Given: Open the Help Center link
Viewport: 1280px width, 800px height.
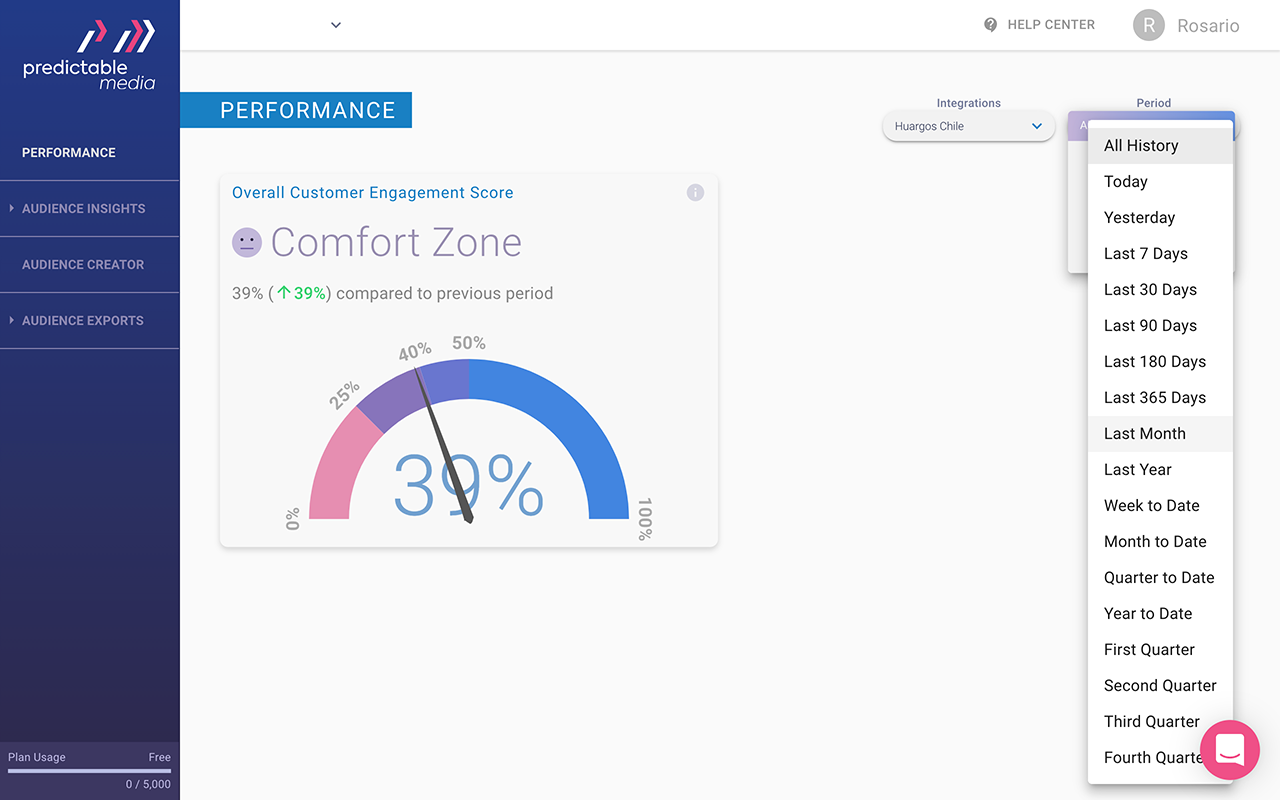Looking at the screenshot, I should 1050,25.
